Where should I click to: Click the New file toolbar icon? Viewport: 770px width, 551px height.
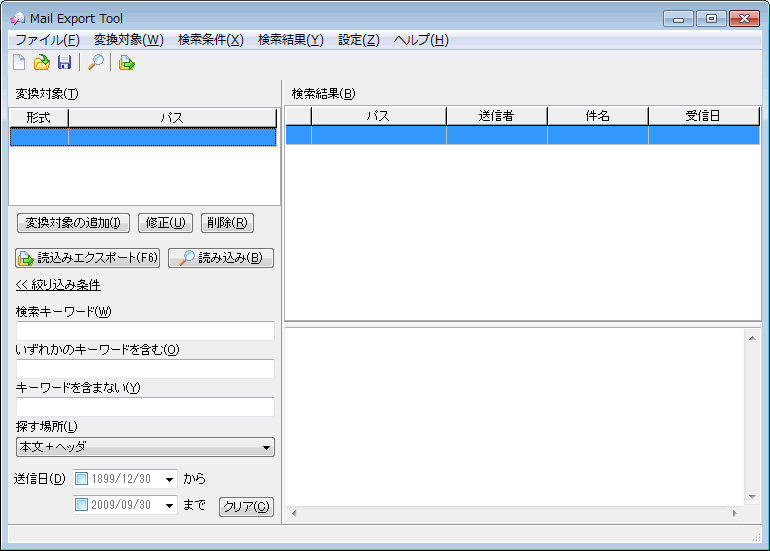point(19,64)
